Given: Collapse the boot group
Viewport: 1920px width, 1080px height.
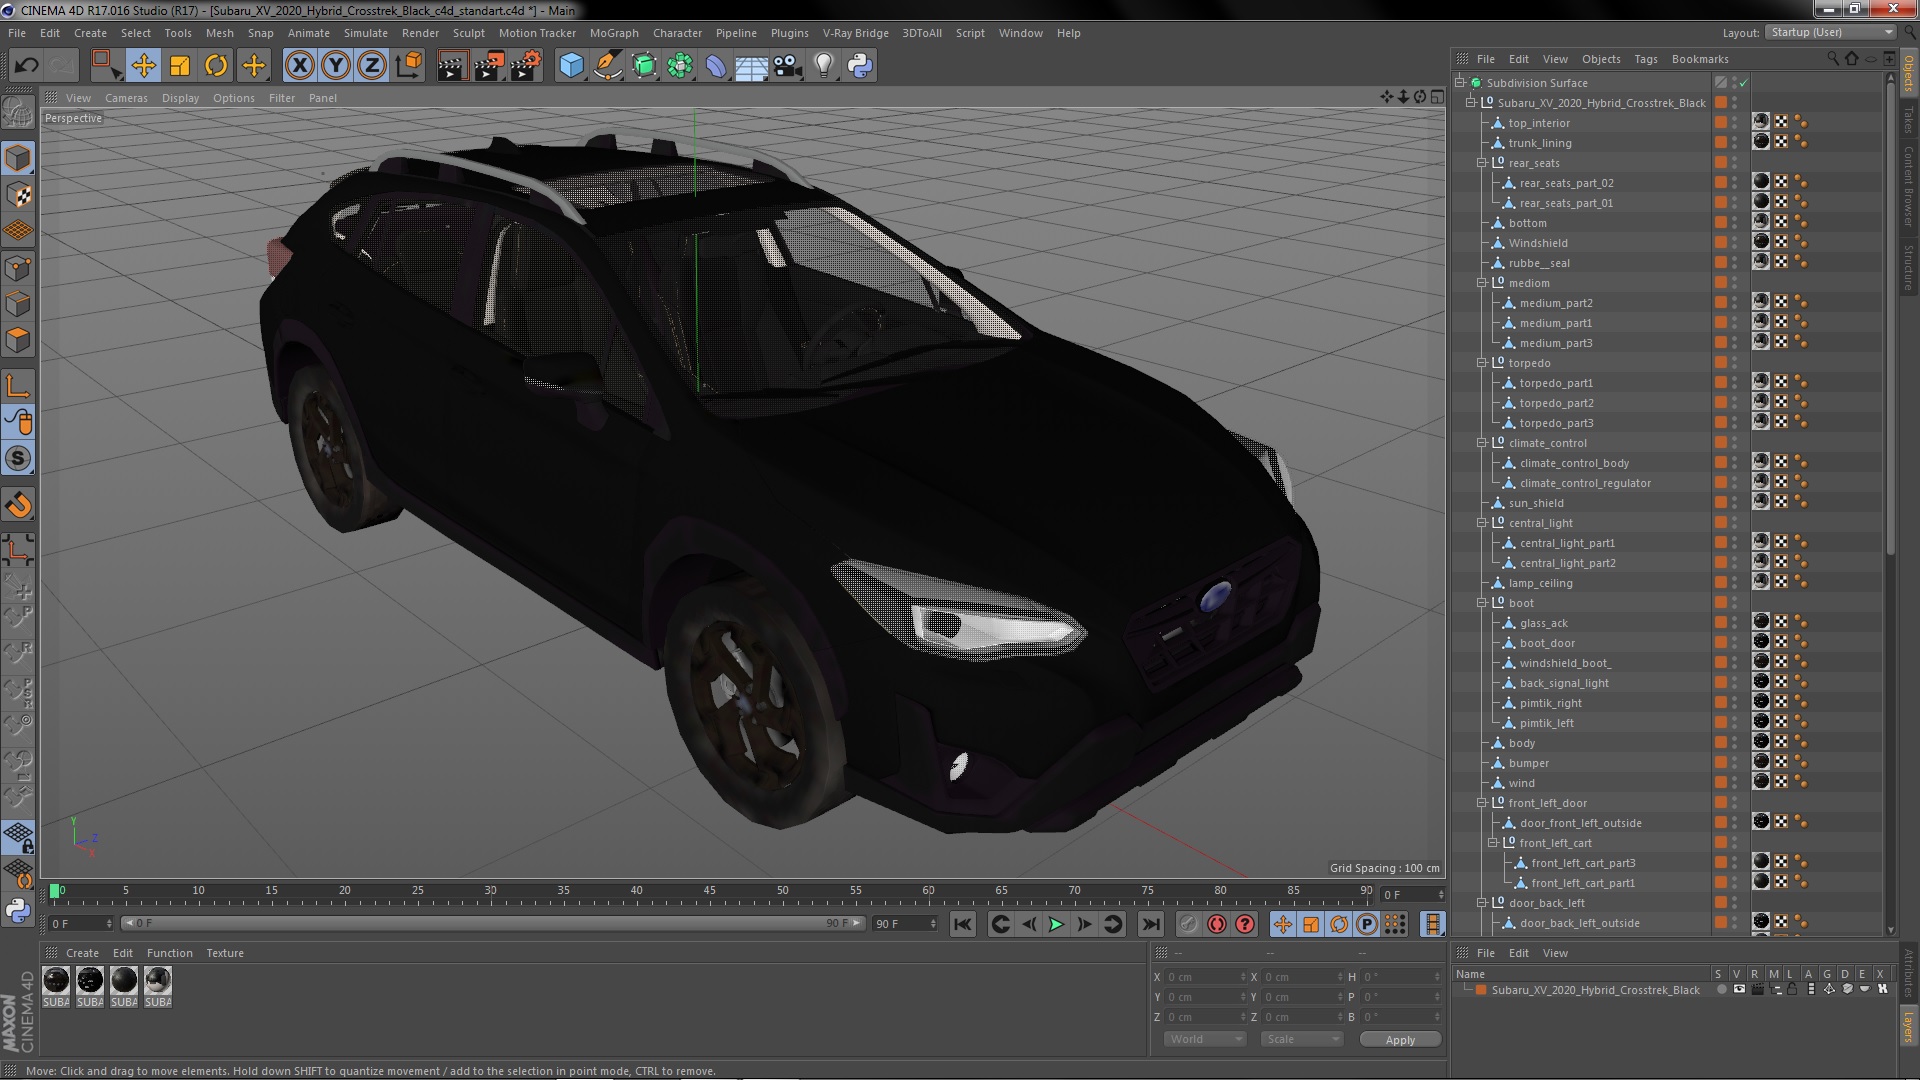Looking at the screenshot, I should click(1482, 603).
